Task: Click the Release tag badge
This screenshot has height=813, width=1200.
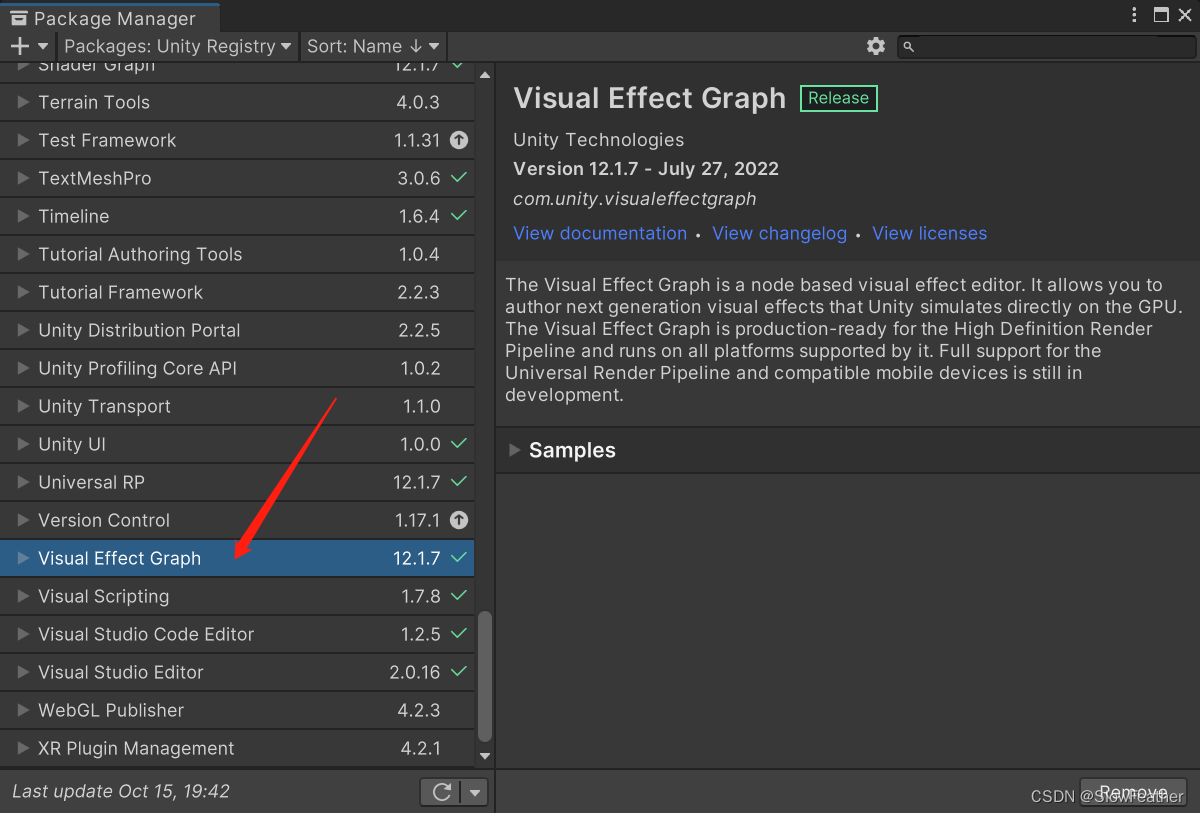Action: click(x=838, y=98)
